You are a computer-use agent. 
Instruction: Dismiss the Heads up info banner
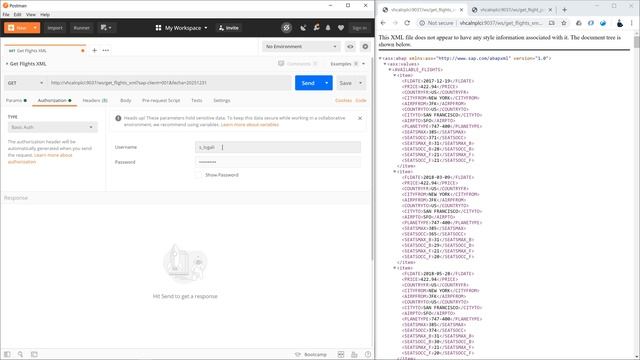coord(360,118)
